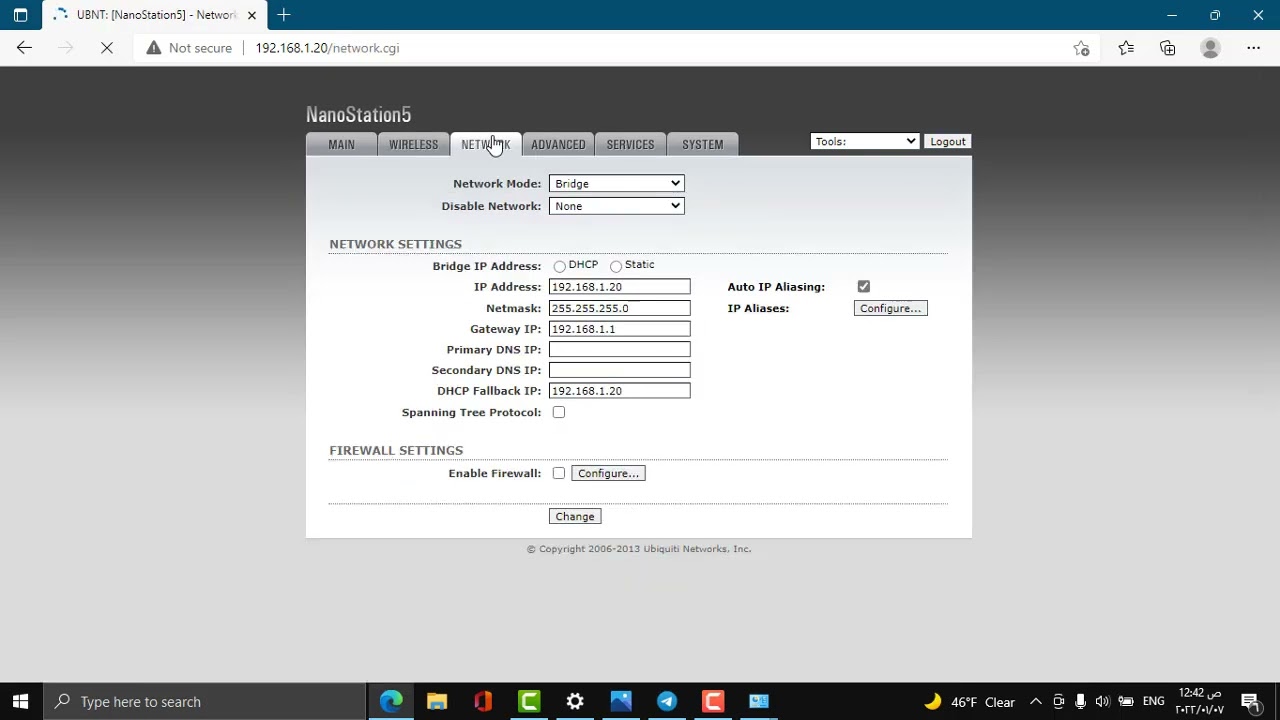The width and height of the screenshot is (1280, 720).
Task: Configure IP Aliases
Action: tap(890, 308)
